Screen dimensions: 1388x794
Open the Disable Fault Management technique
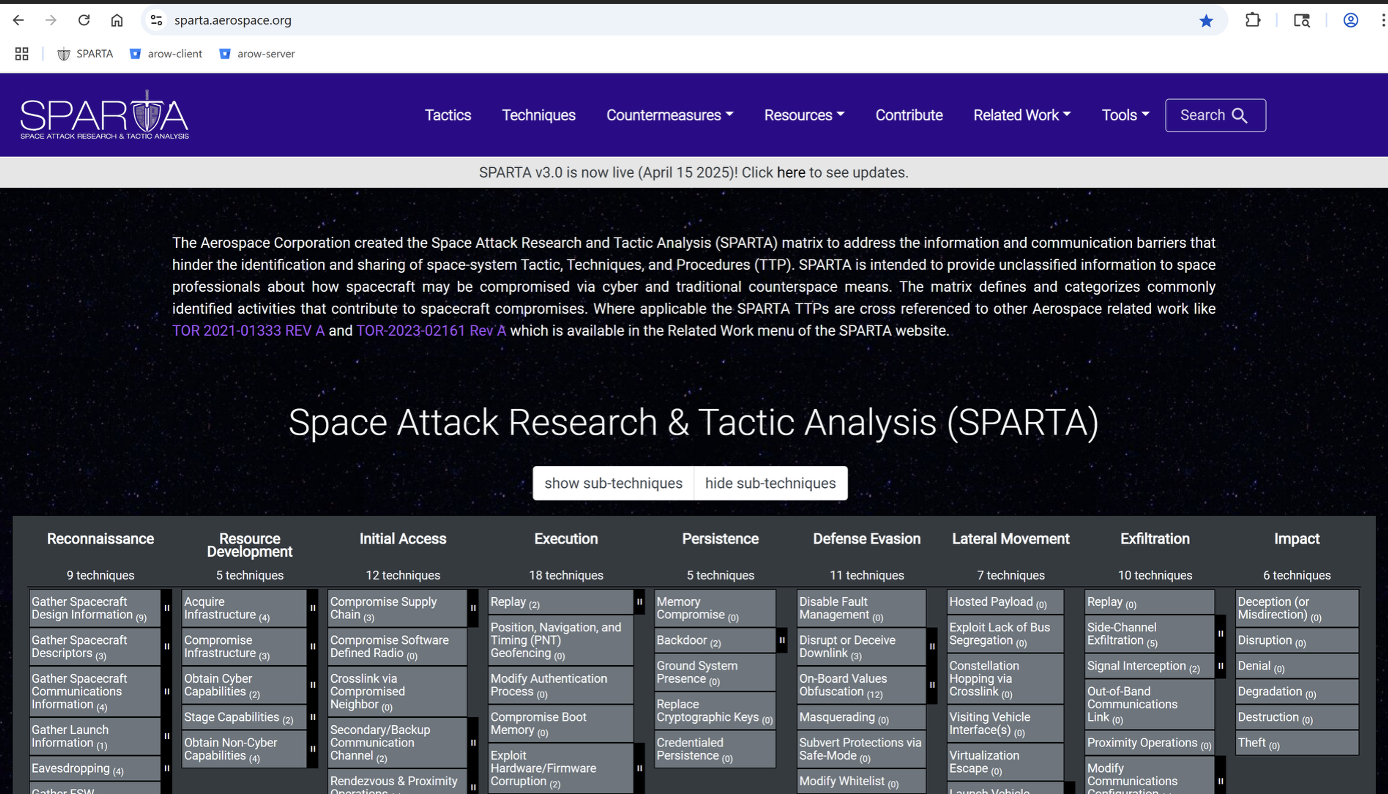[x=861, y=608]
